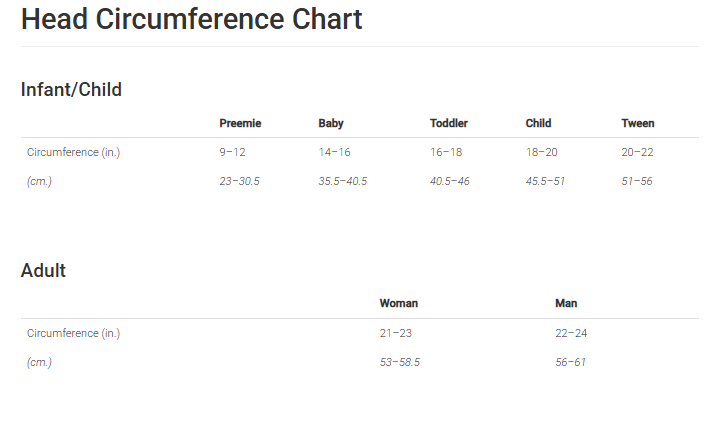The width and height of the screenshot is (715, 440).
Task: Select the Woman column header
Action: coord(399,303)
